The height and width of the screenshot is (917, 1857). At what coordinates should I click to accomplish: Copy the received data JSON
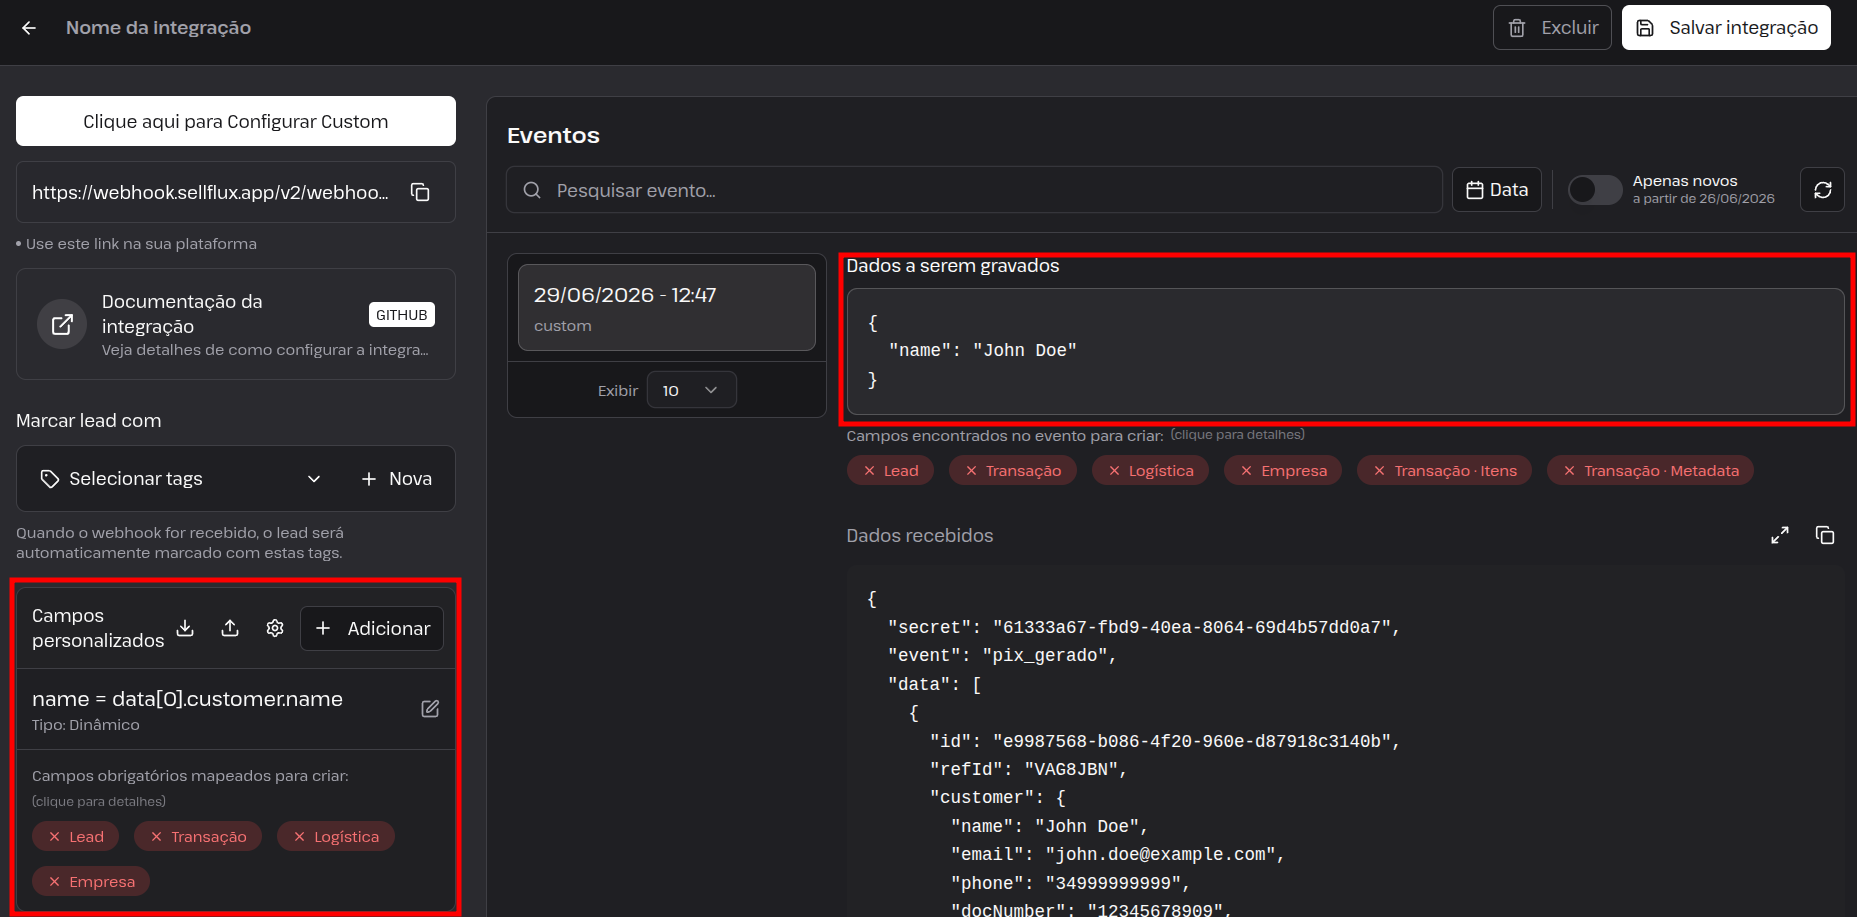coord(1825,535)
